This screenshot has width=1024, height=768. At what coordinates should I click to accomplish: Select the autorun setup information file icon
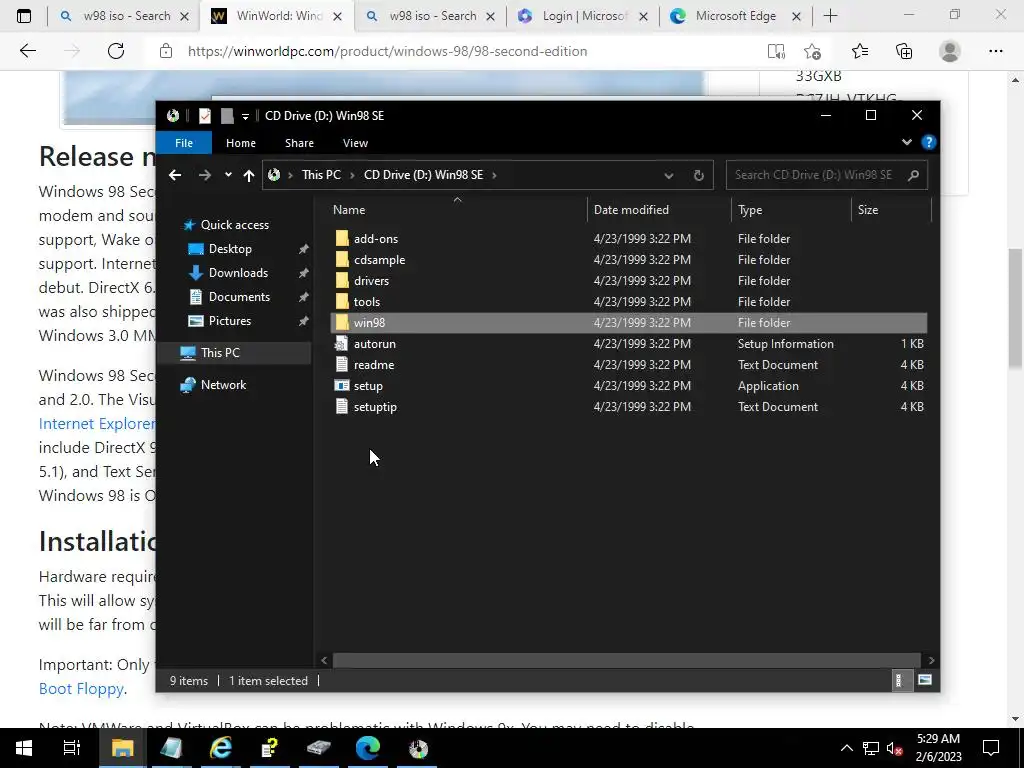pos(342,344)
